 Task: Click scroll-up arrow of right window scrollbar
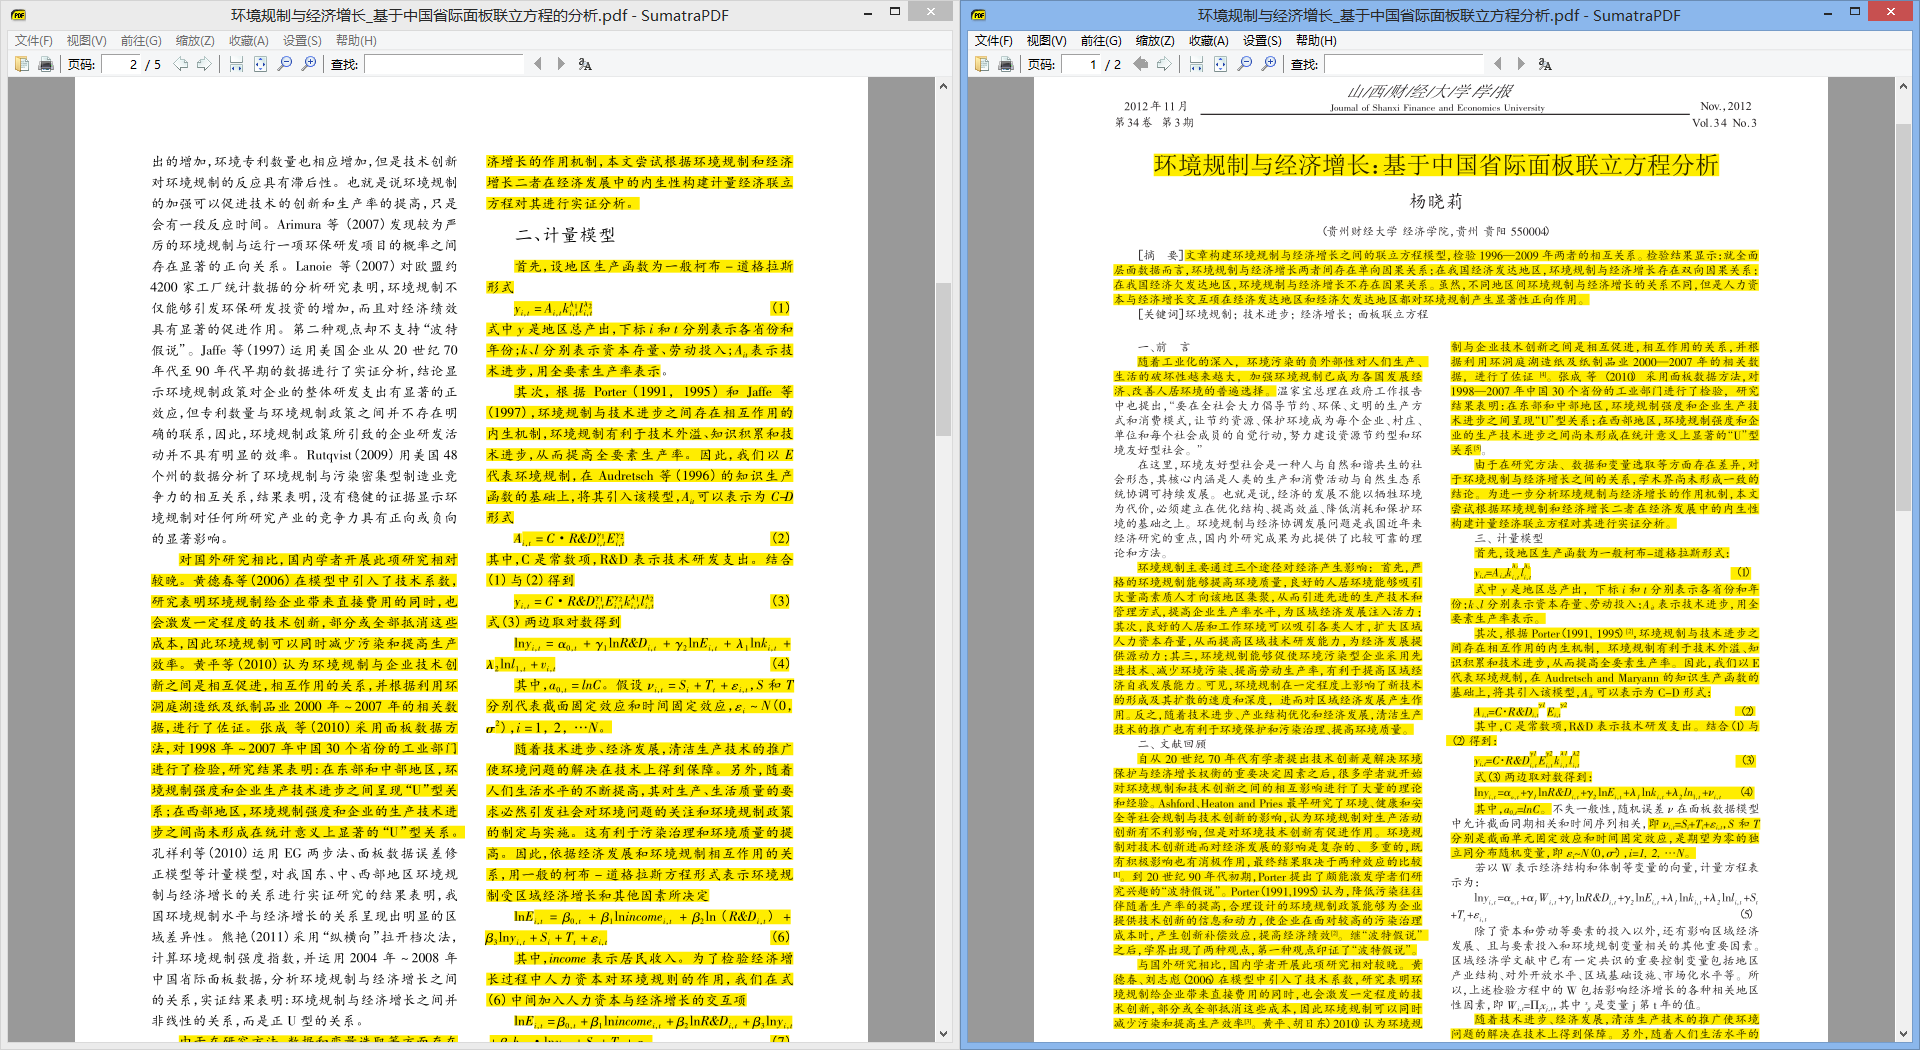(x=1903, y=87)
